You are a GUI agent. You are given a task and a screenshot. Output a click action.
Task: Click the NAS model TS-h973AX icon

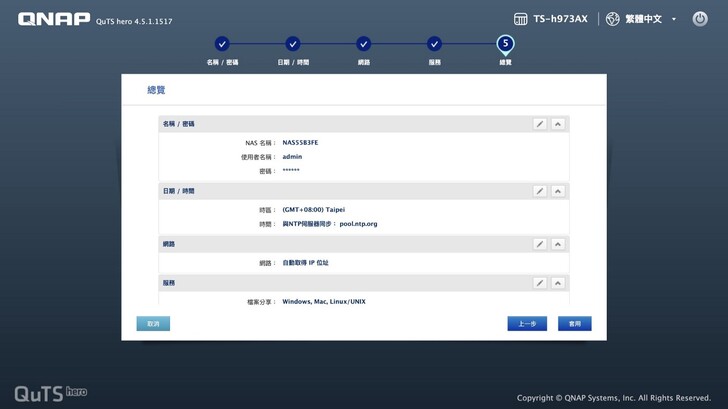point(520,19)
